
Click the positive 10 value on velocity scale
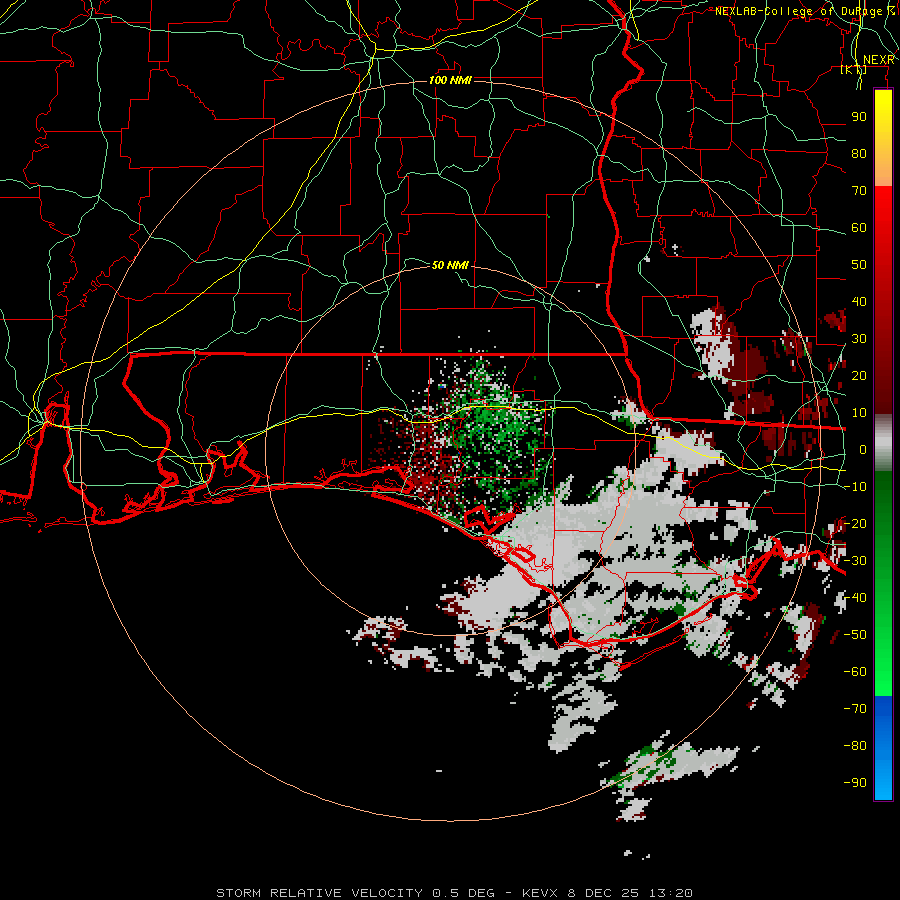tap(859, 413)
